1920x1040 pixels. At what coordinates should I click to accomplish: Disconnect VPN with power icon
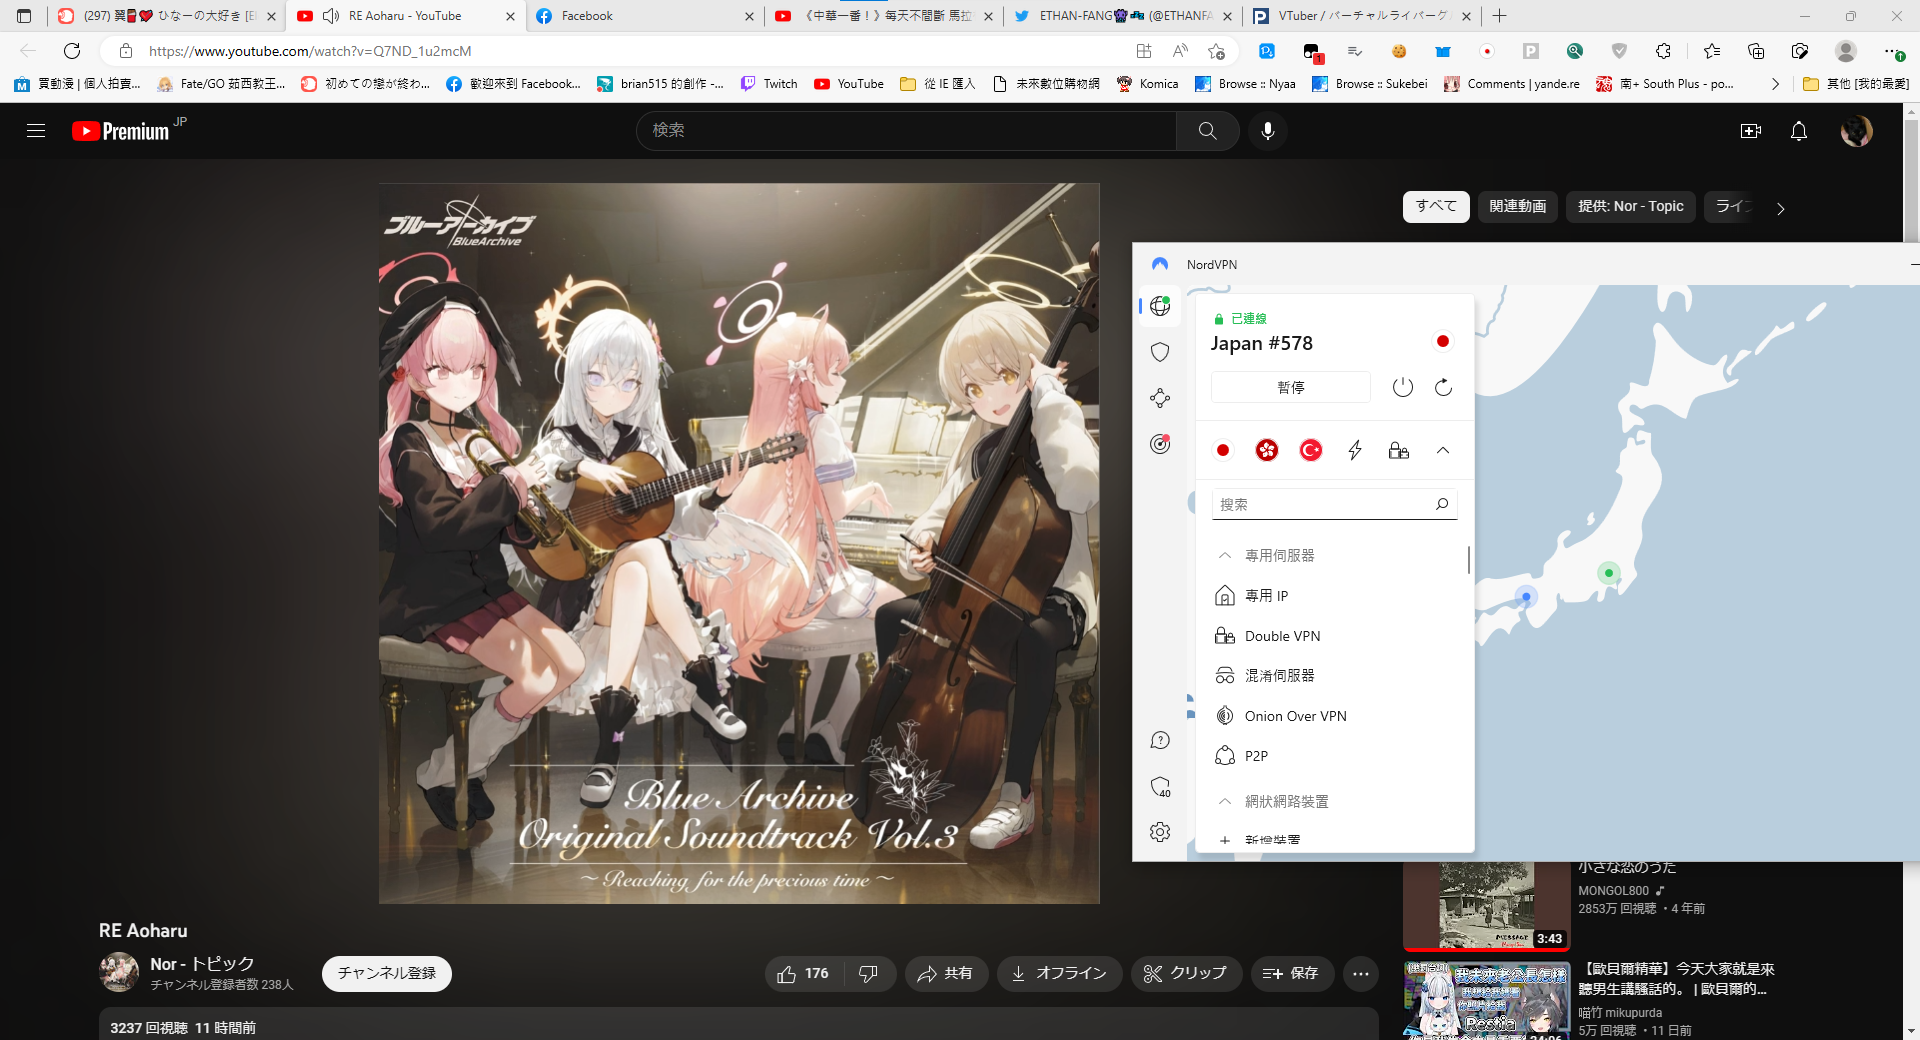pyautogui.click(x=1402, y=387)
